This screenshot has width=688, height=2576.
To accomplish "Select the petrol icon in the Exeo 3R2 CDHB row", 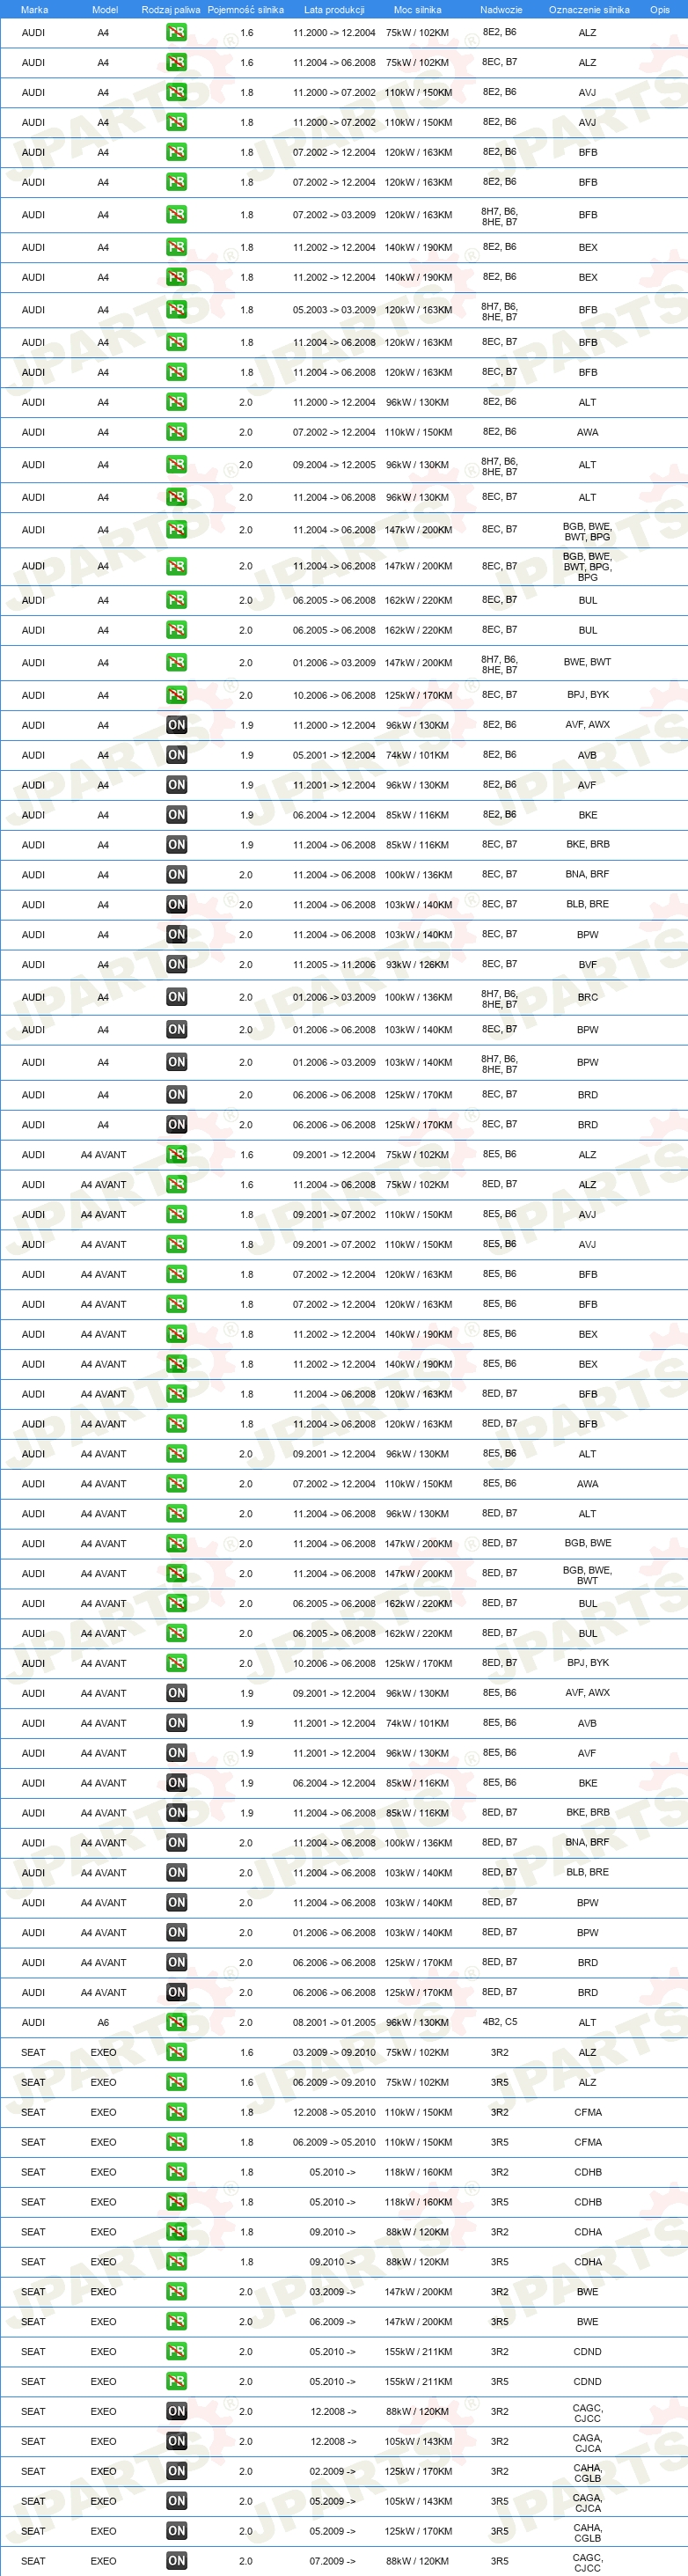I will pos(176,2173).
